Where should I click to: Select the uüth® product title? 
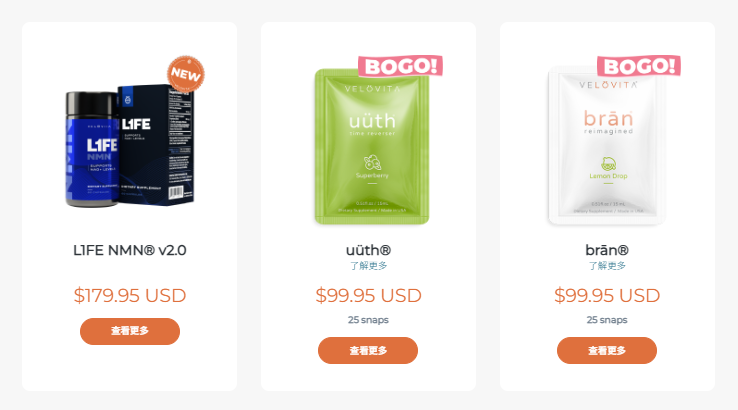[368, 250]
